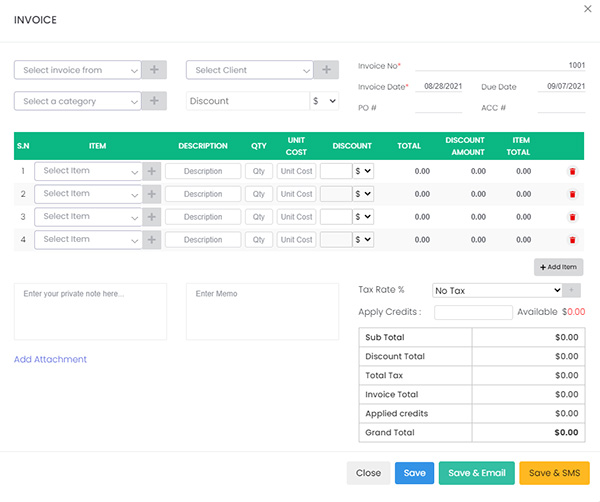The height and width of the screenshot is (502, 600).
Task: Delete invoice row 3 with trash icon
Action: [x=572, y=217]
